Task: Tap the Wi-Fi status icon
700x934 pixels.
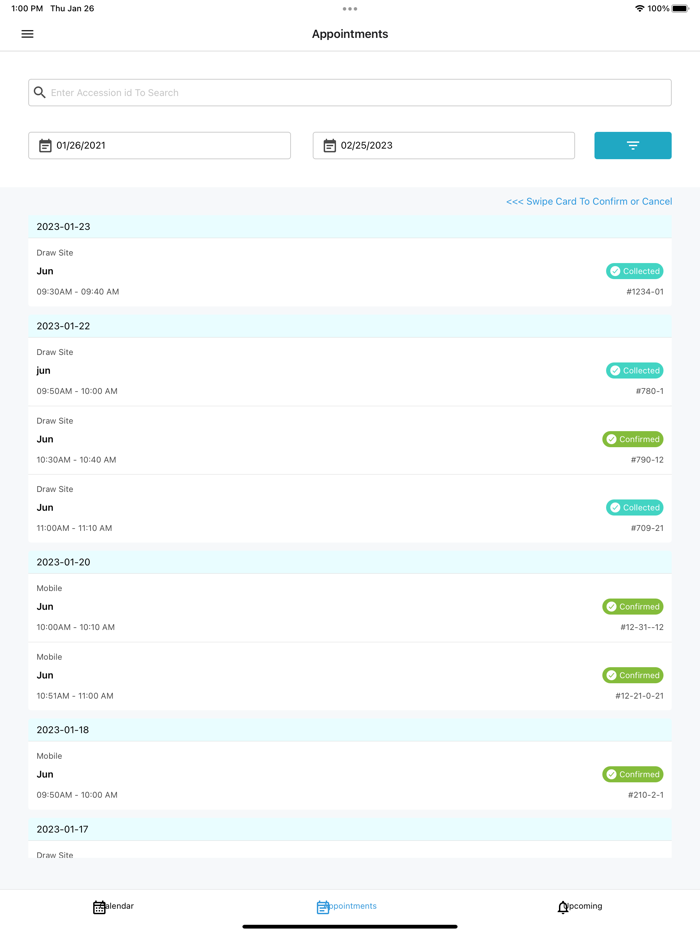Action: coord(639,8)
